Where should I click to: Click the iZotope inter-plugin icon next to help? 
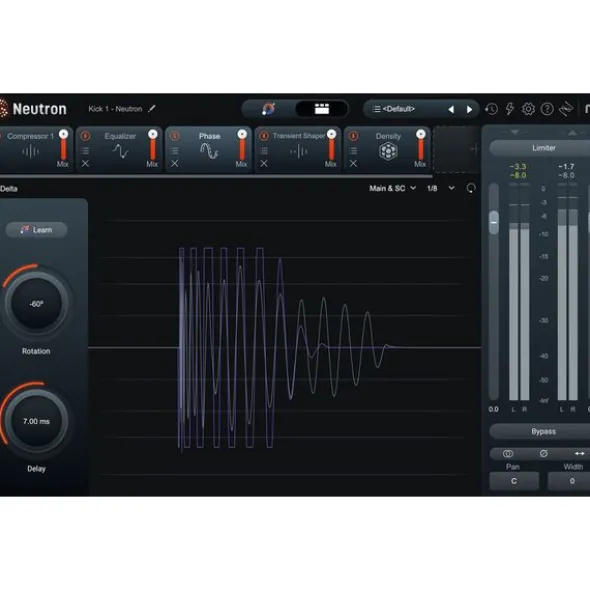tap(566, 109)
